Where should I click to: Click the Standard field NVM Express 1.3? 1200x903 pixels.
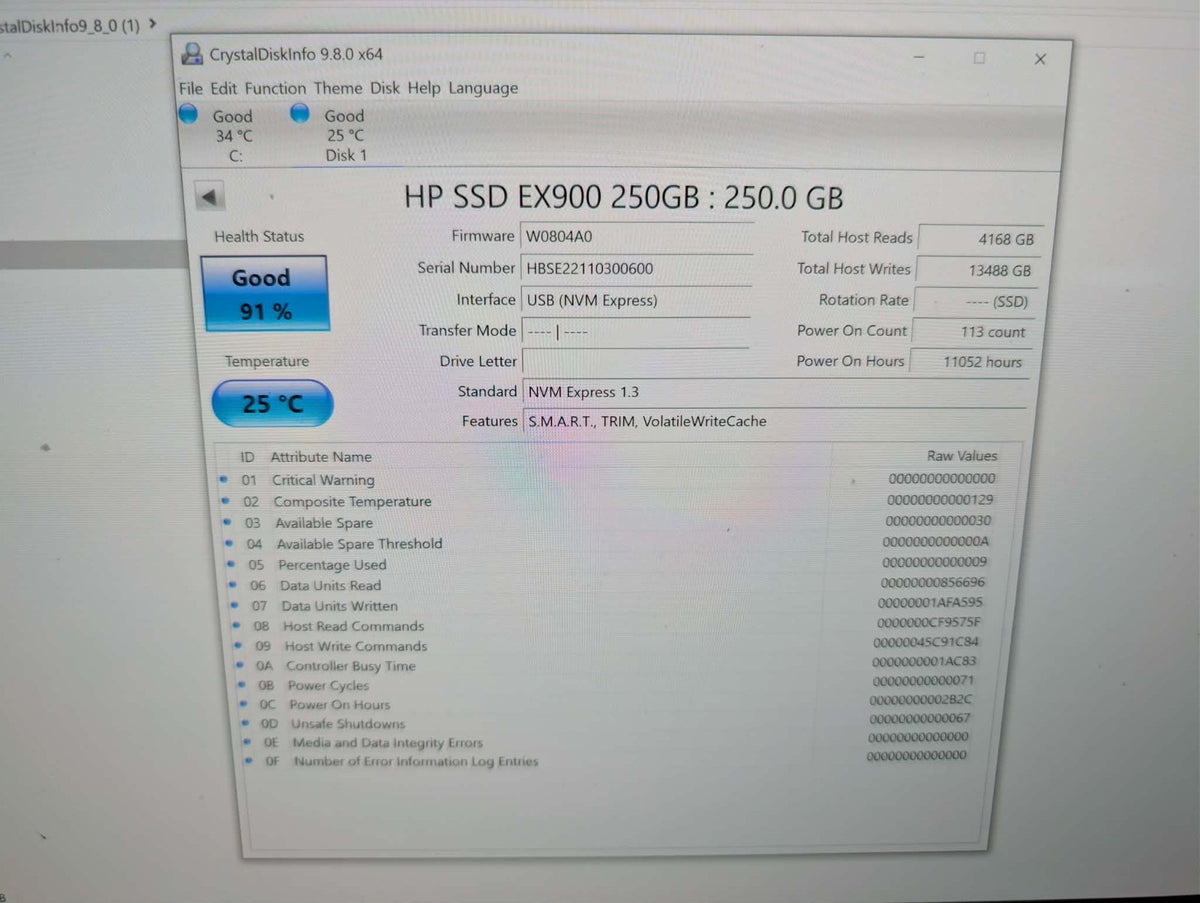[774, 392]
